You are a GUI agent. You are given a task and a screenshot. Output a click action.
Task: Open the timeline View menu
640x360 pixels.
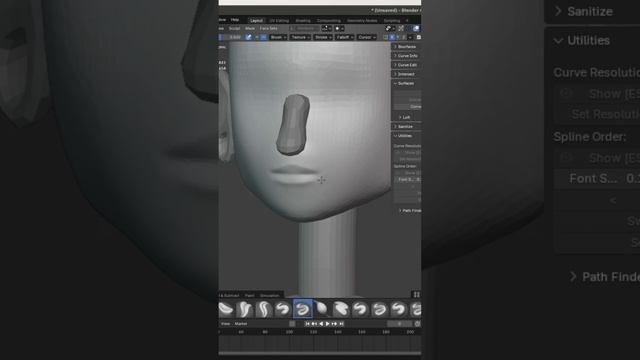click(225, 324)
